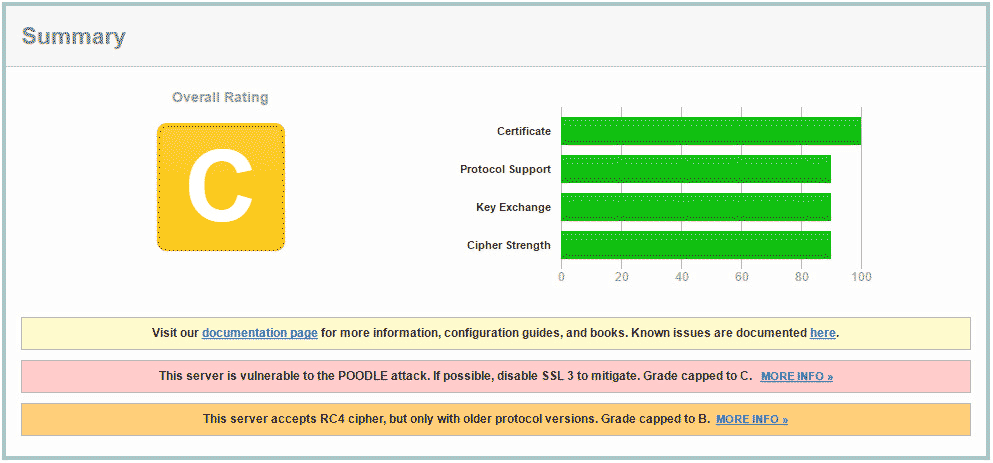This screenshot has width=993, height=463.
Task: Click the Certificate chart label
Action: click(524, 132)
